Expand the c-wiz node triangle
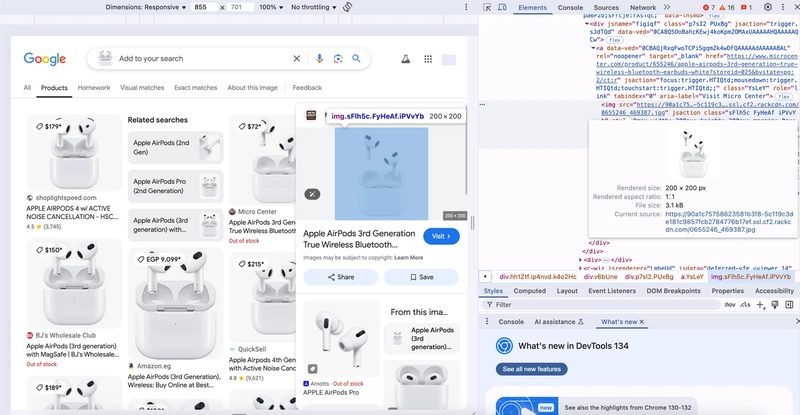 581,268
